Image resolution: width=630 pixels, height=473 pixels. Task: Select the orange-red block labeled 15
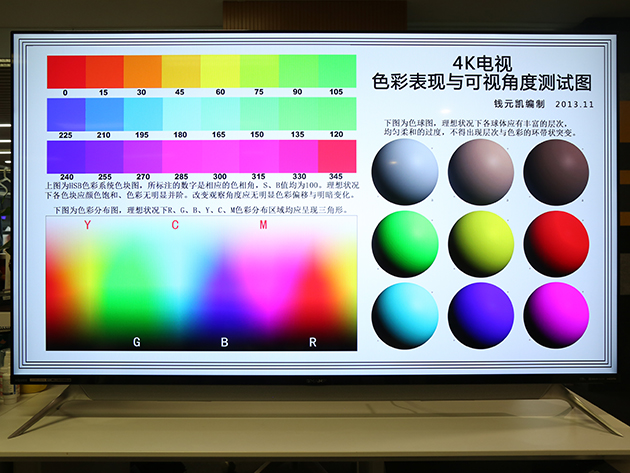point(104,72)
